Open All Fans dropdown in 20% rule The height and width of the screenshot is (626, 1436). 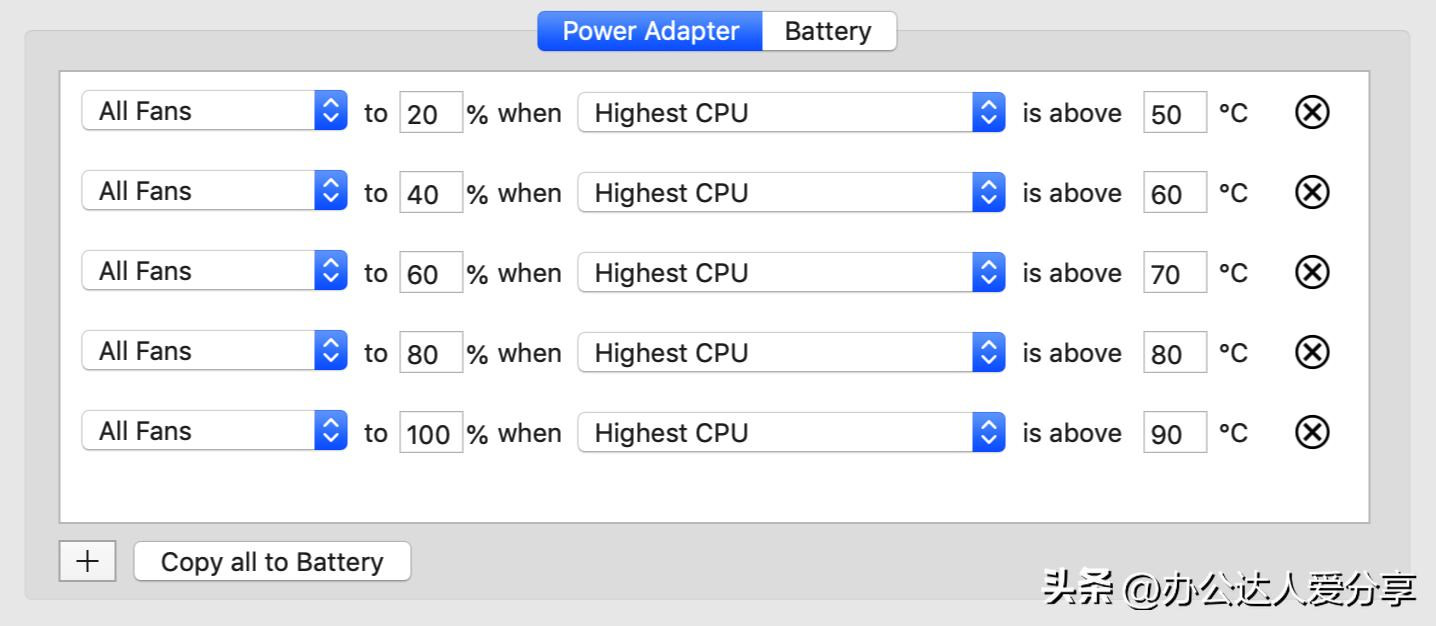(x=214, y=111)
